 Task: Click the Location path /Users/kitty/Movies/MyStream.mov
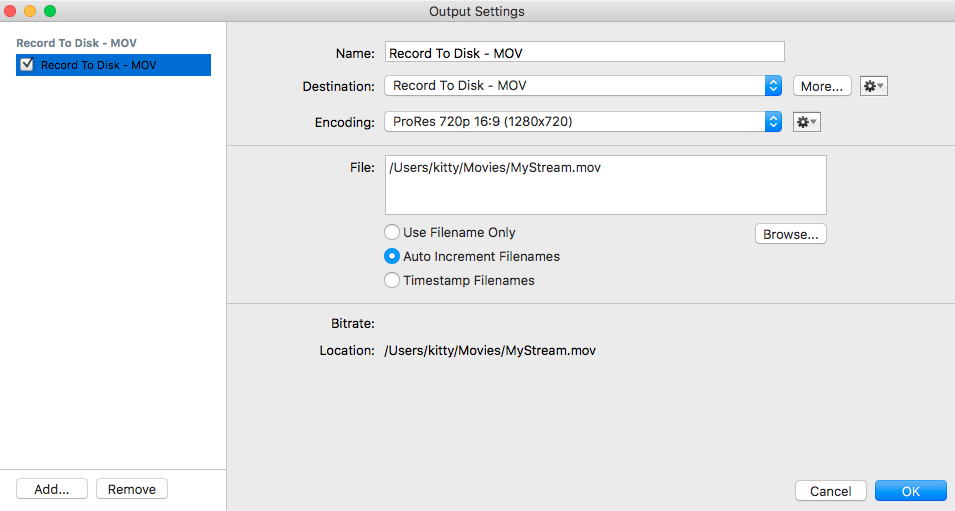point(490,350)
